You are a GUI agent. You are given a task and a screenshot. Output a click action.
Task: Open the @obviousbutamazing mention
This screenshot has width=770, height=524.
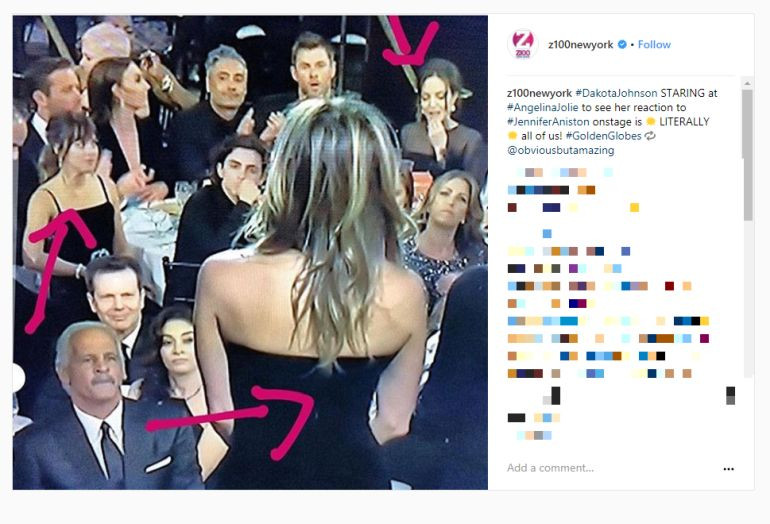coord(561,150)
